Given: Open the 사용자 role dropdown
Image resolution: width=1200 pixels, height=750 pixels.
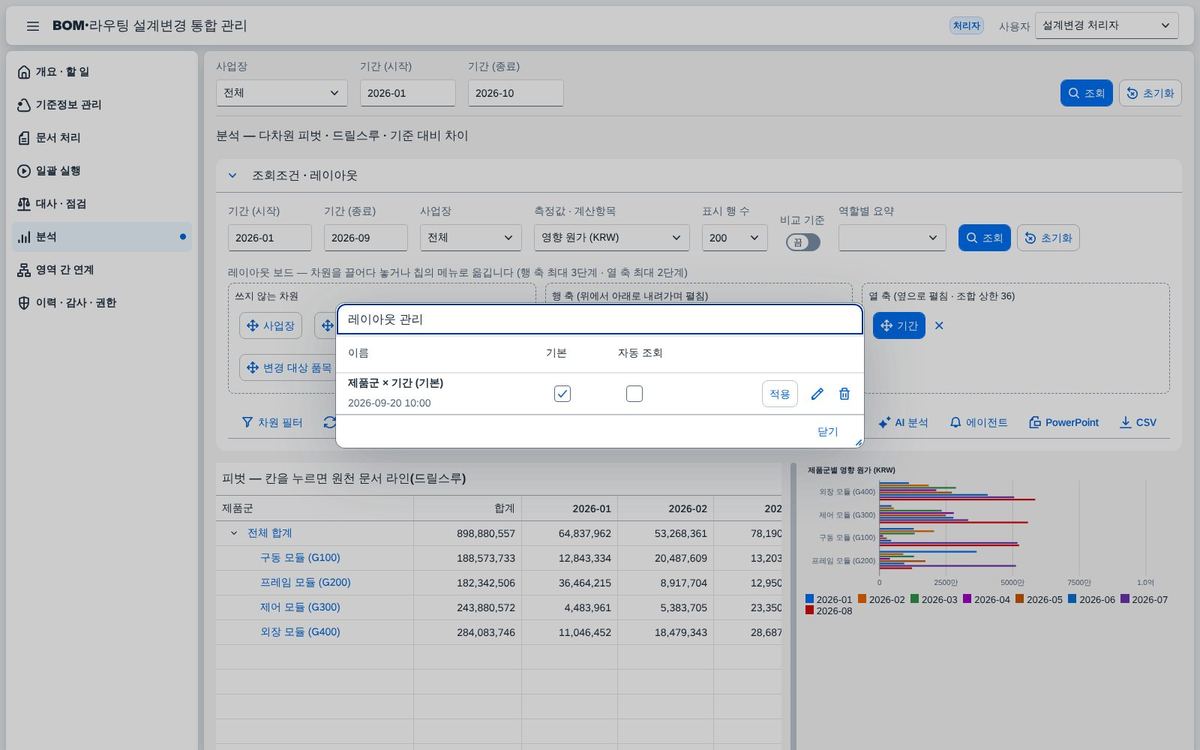Looking at the screenshot, I should coord(1107,26).
